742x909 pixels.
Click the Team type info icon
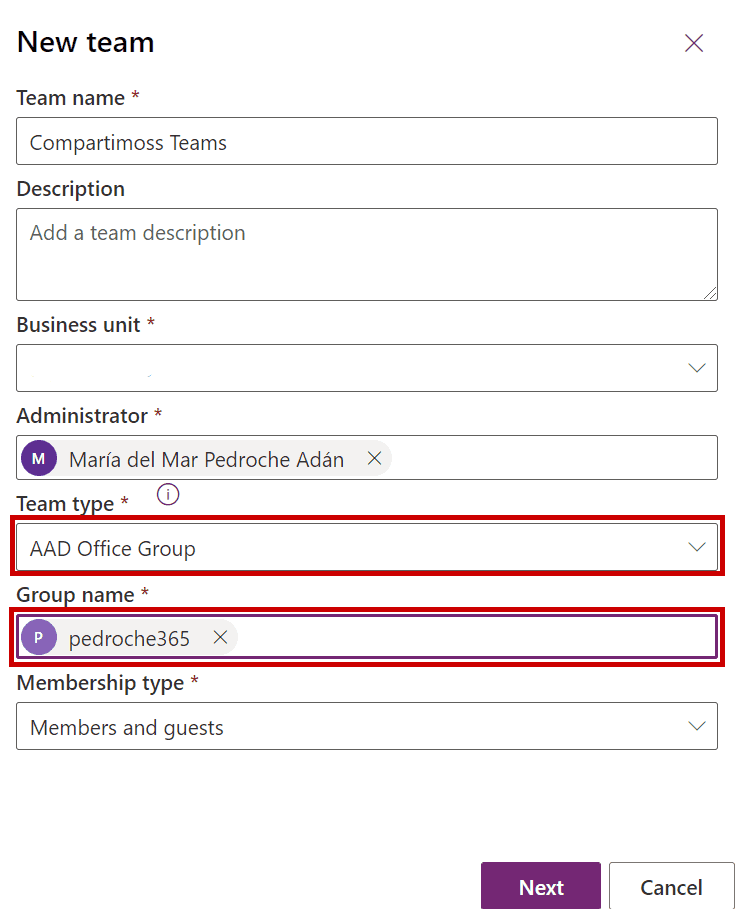pos(168,495)
